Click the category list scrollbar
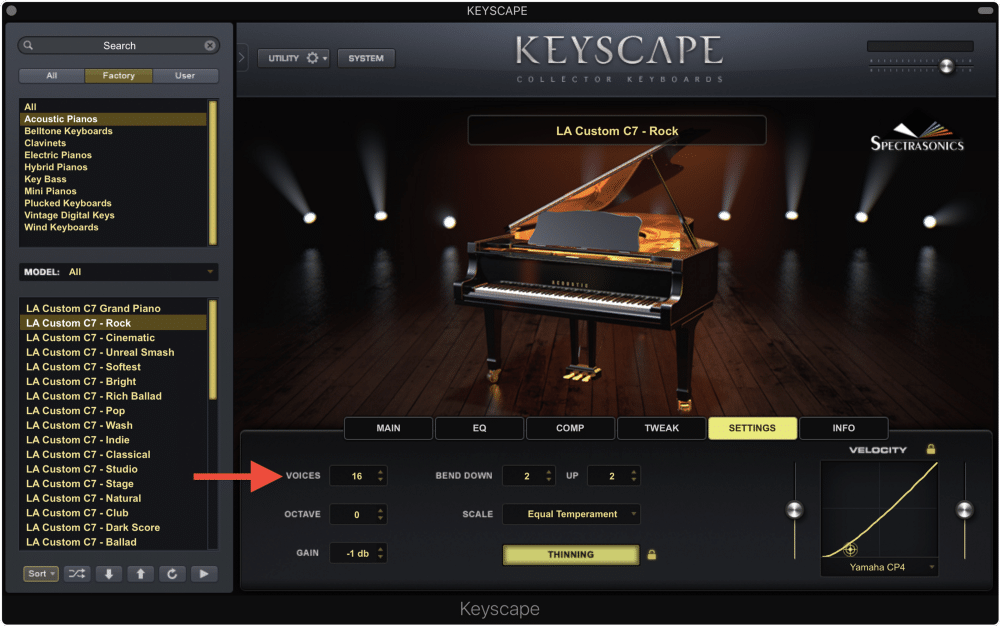 click(213, 172)
